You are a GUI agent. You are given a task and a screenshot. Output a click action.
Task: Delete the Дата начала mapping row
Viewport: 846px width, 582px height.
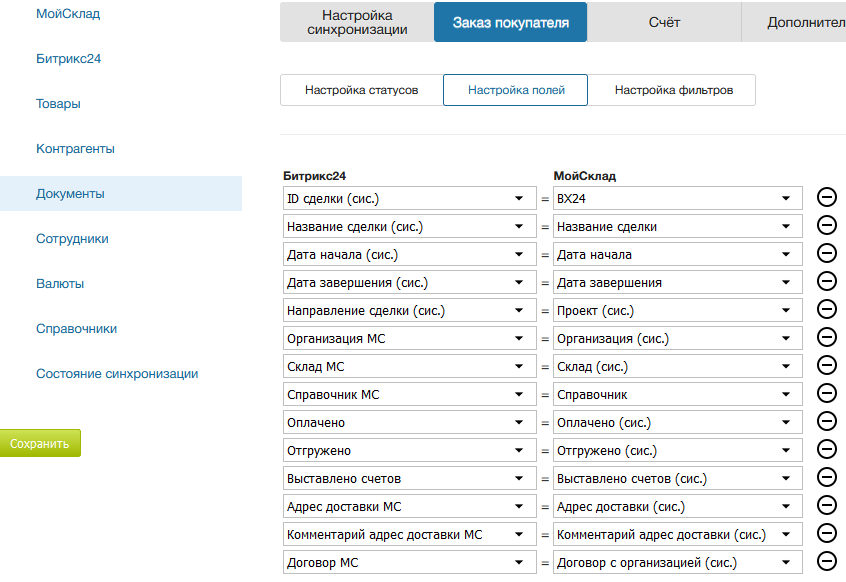pyautogui.click(x=827, y=254)
